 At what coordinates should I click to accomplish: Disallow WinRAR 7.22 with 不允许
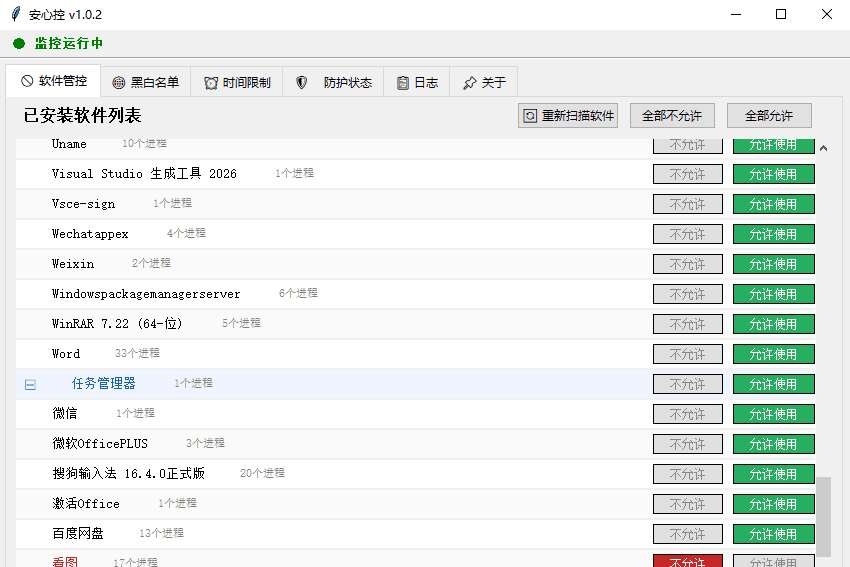point(687,324)
